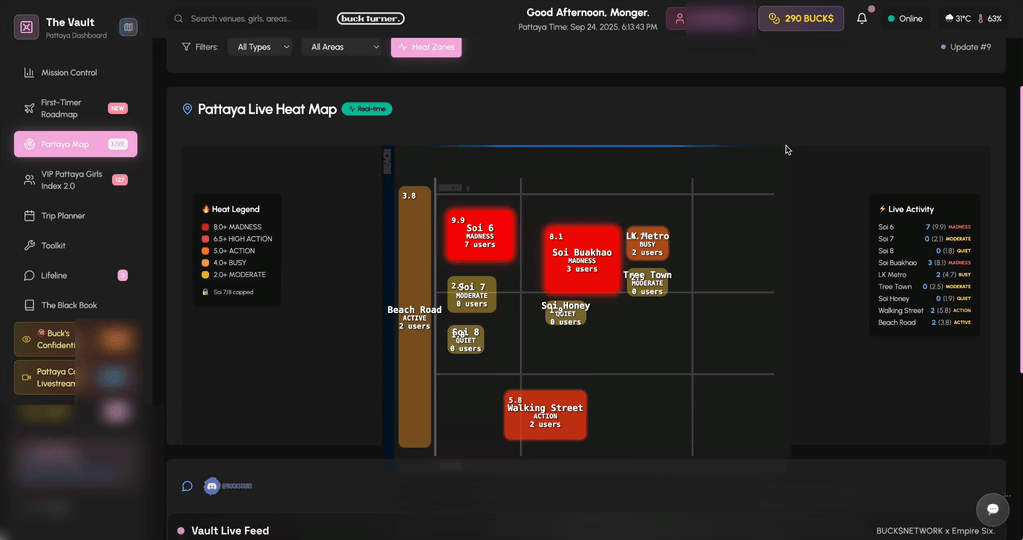Open the chat support bubble
1023x540 pixels.
992,509
